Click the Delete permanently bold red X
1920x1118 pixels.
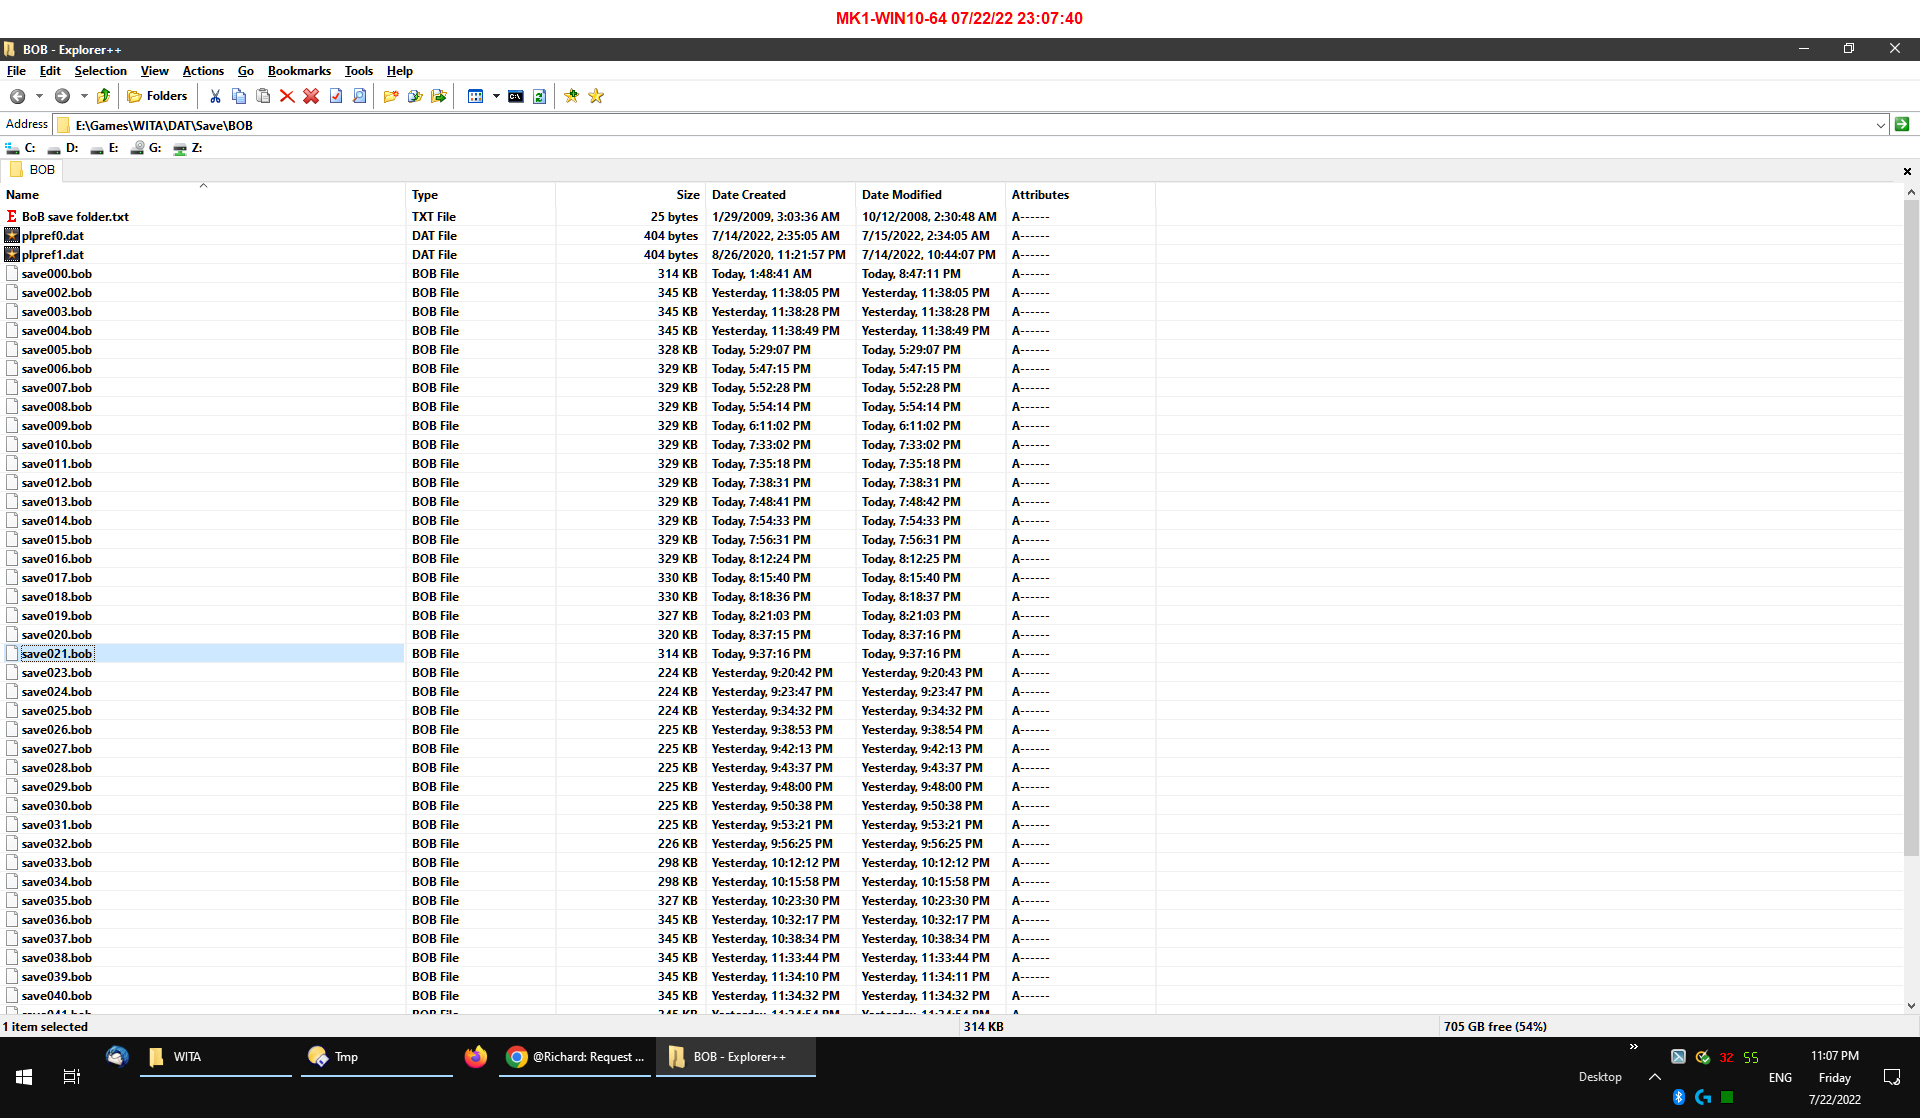[x=311, y=96]
